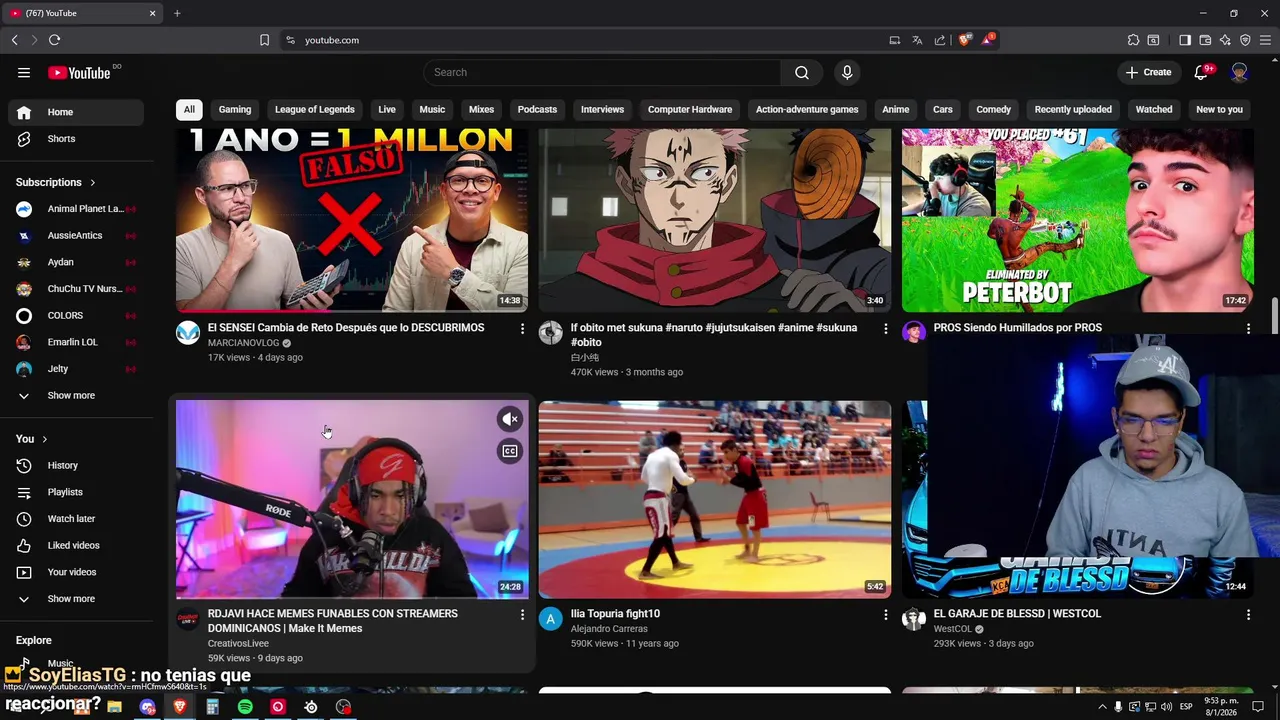Select the All filter chip
The image size is (1280, 720).
(x=189, y=109)
